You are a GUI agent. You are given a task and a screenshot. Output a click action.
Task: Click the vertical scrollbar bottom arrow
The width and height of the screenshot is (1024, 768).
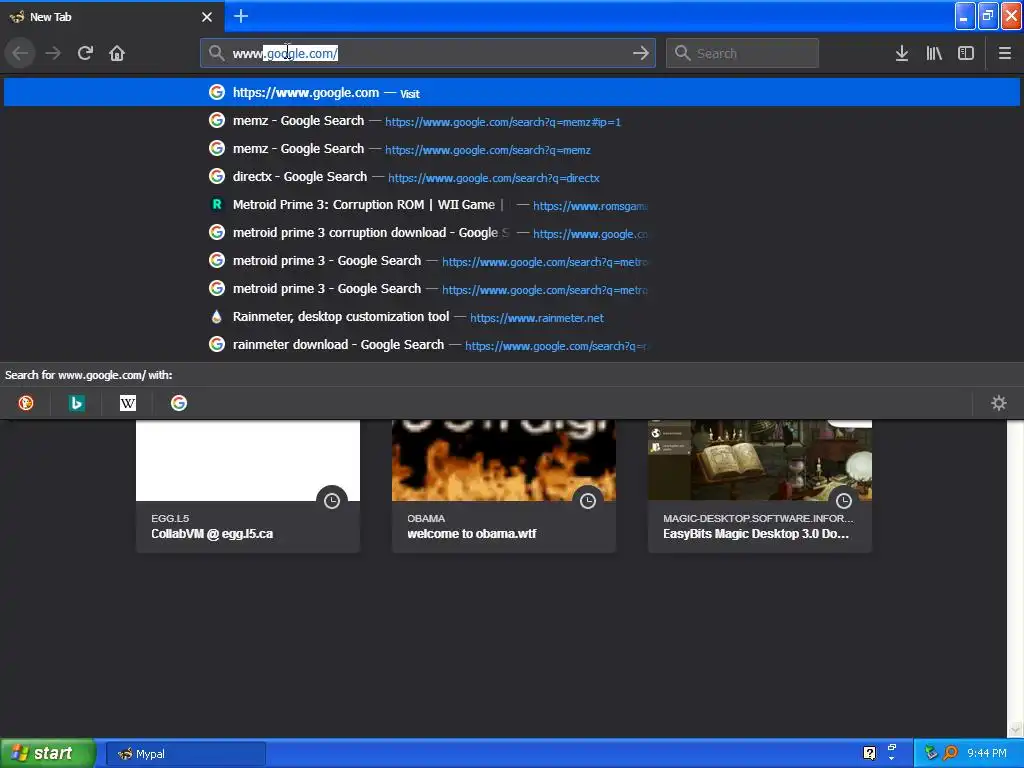[x=1014, y=729]
